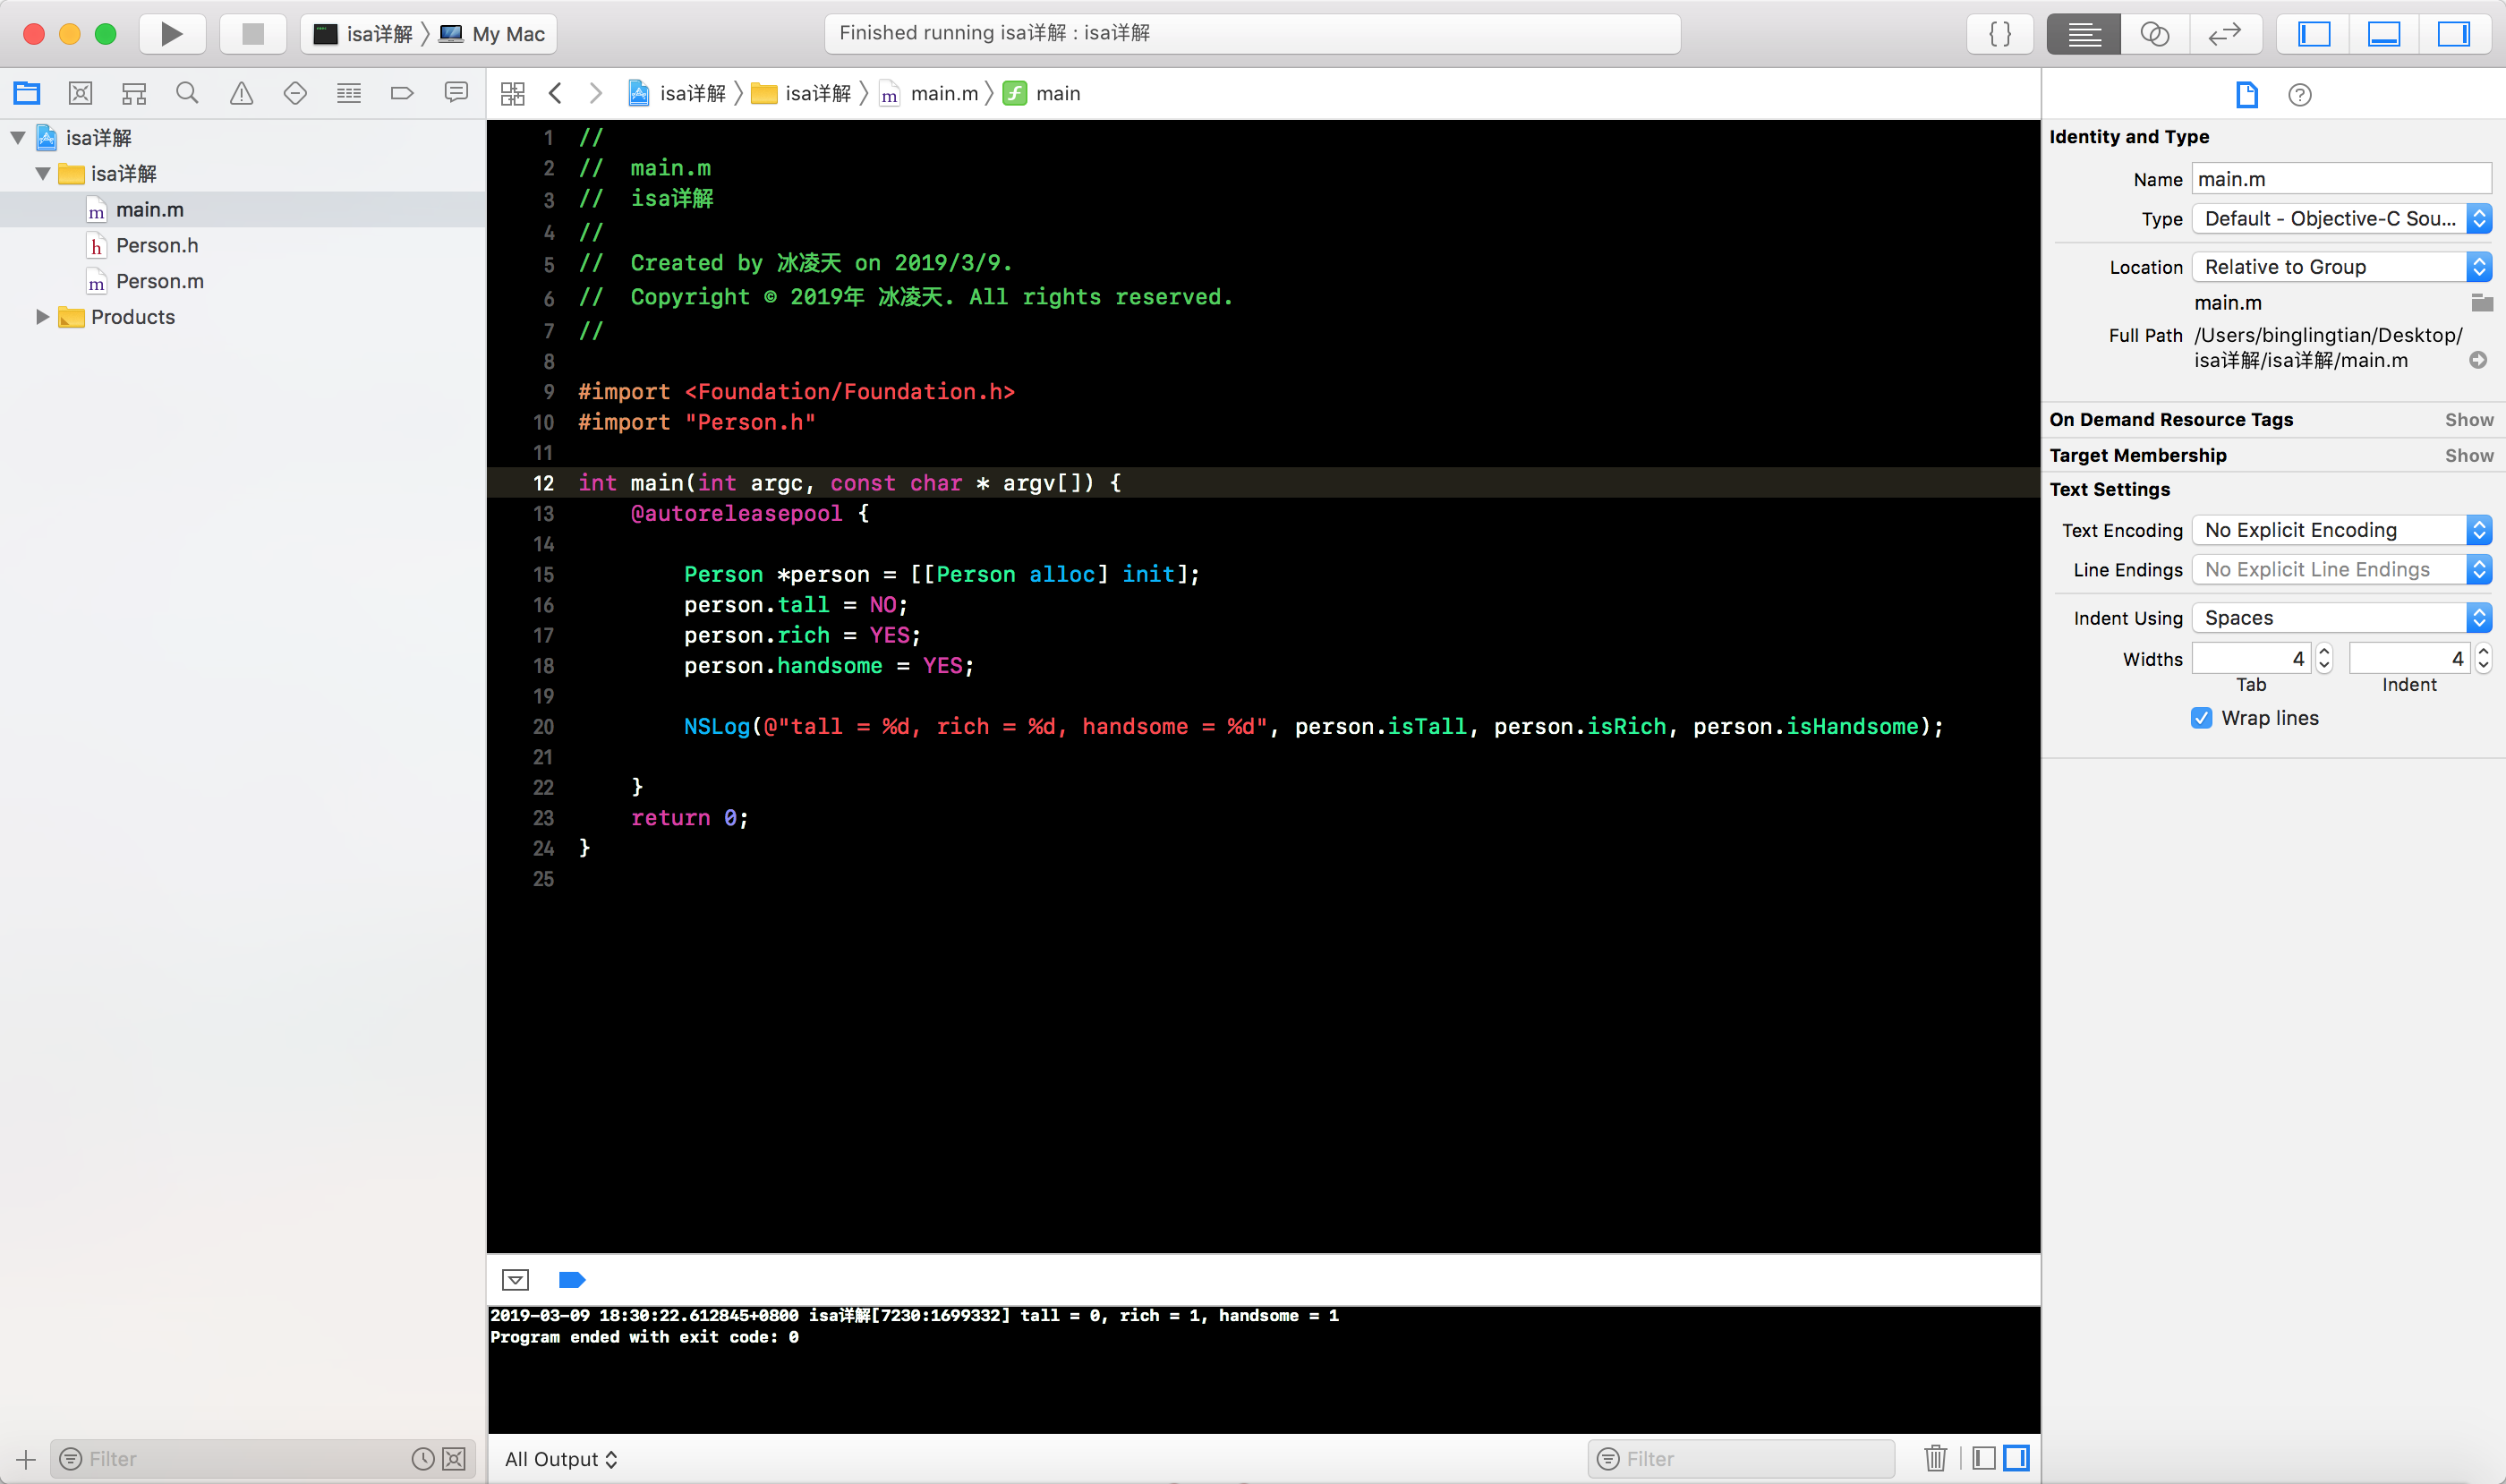The image size is (2506, 1484).
Task: Collapse the isa详解 project root
Action: [18, 137]
